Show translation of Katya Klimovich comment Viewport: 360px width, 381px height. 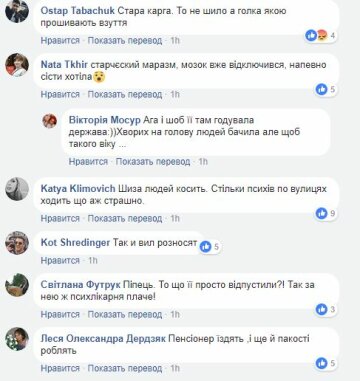[125, 218]
